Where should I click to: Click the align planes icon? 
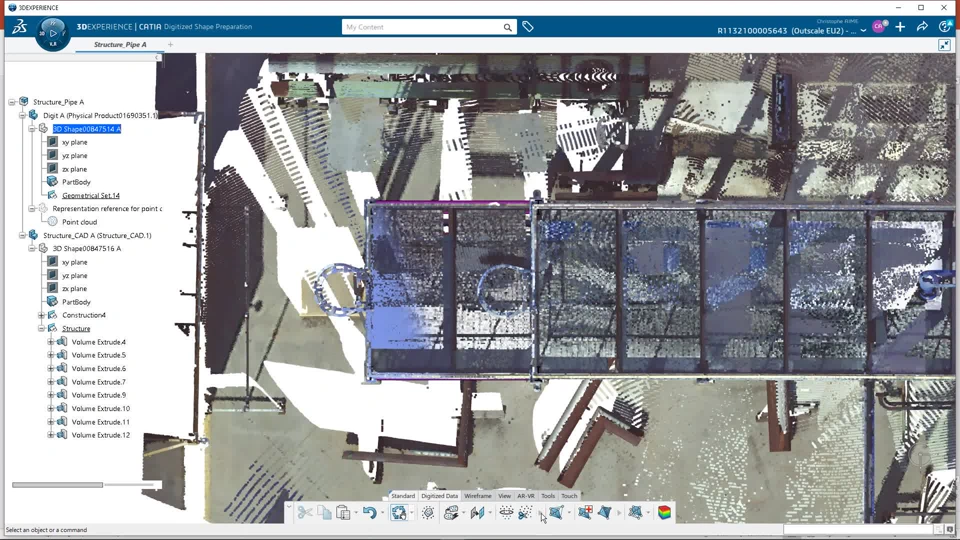(478, 512)
